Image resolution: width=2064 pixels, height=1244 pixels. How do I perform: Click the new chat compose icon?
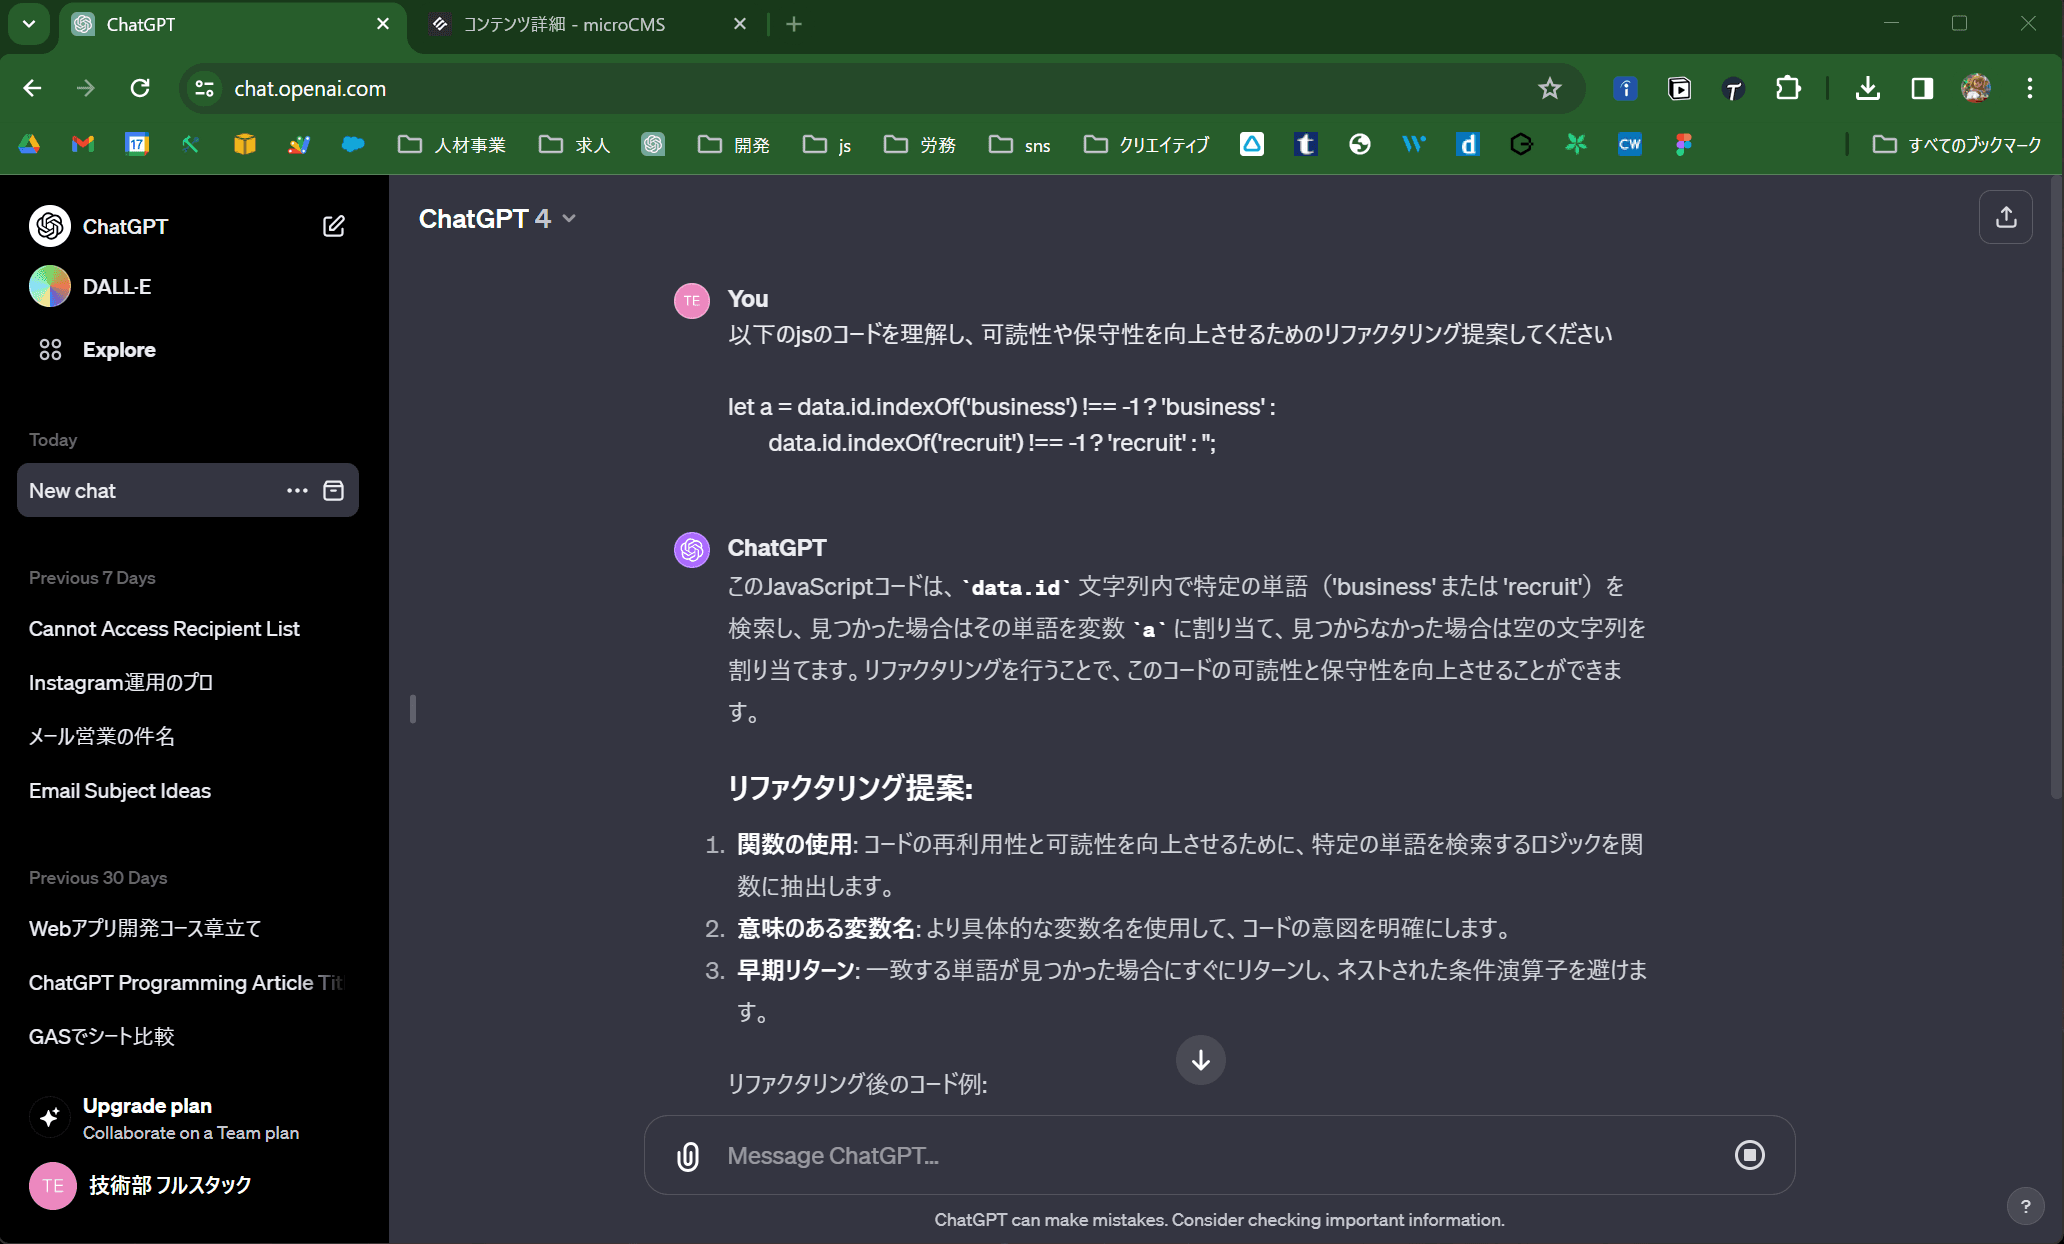334,226
